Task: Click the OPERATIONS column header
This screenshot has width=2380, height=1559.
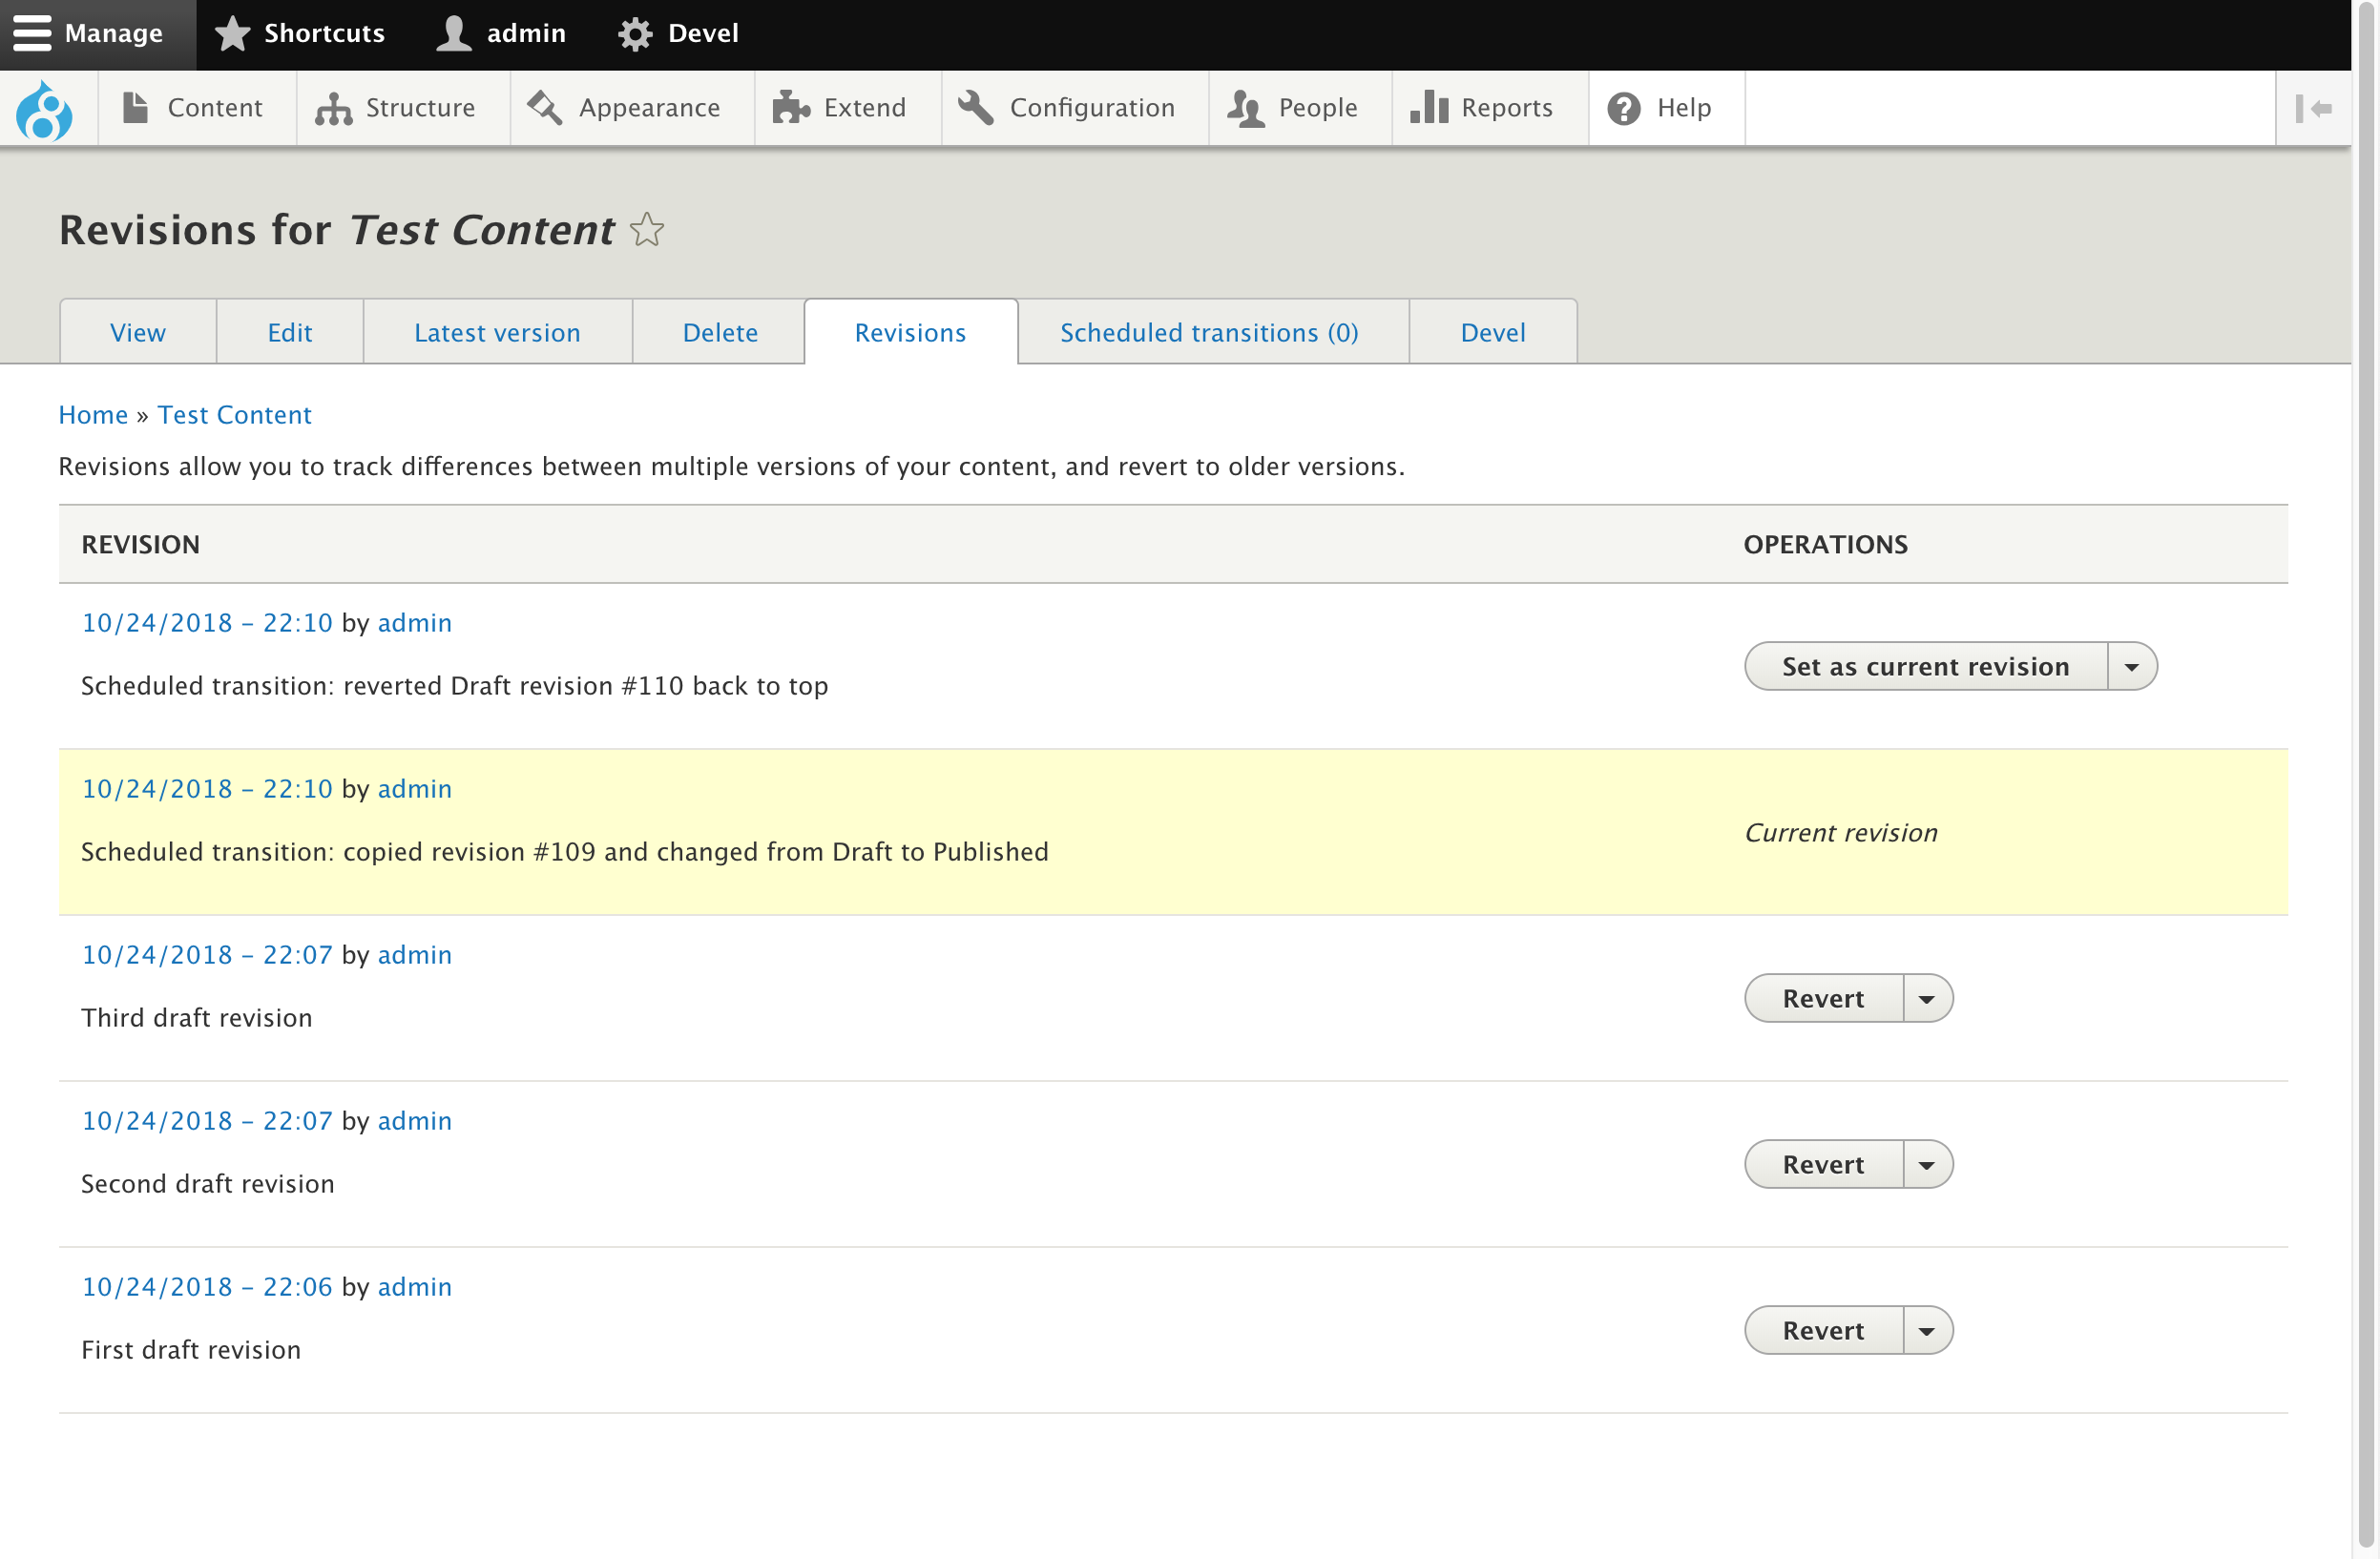Action: click(1826, 545)
